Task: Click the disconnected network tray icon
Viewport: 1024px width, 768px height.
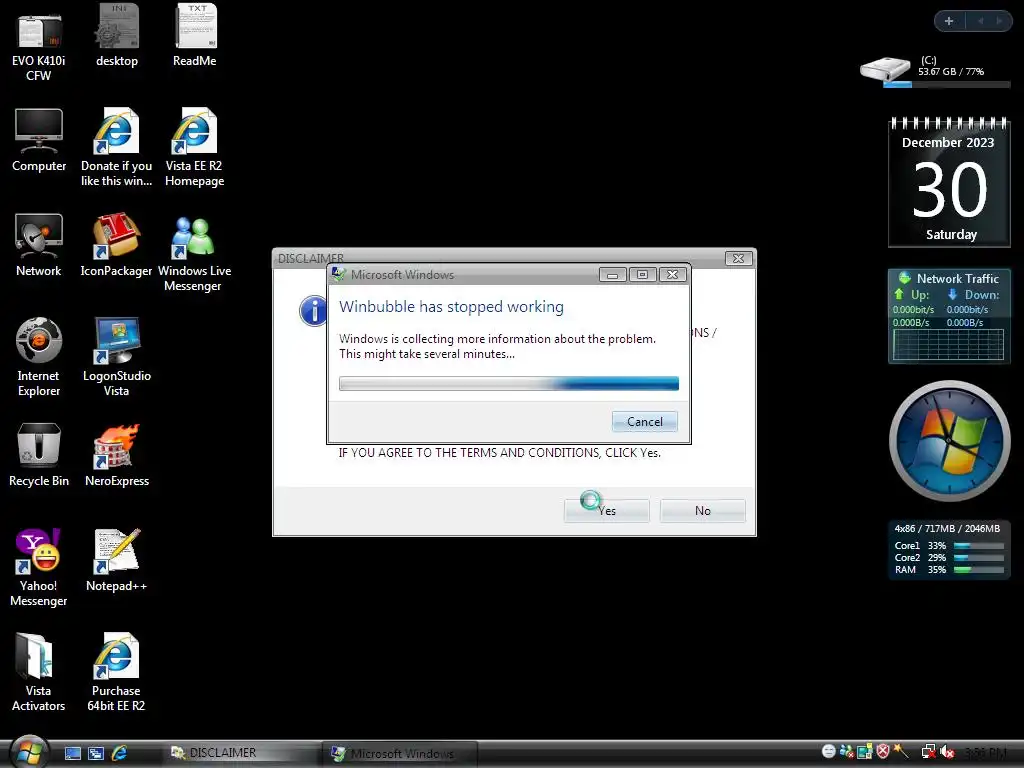Action: (928, 752)
